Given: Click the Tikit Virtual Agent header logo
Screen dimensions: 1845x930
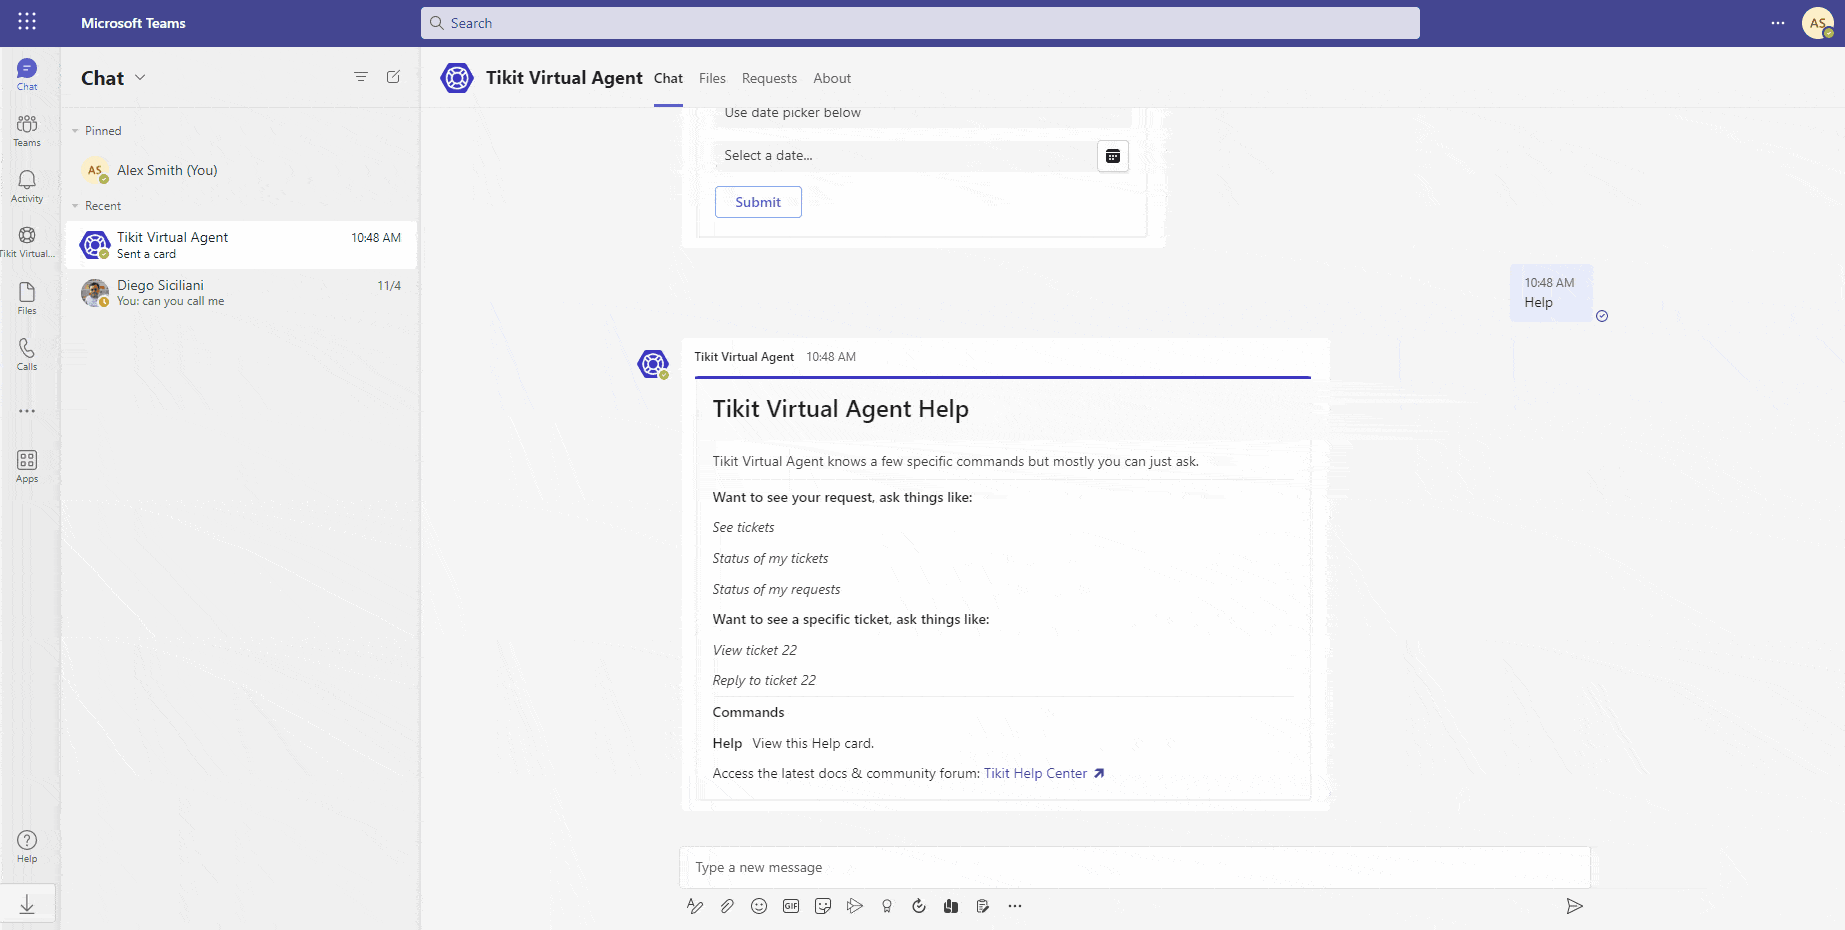Looking at the screenshot, I should pyautogui.click(x=457, y=78).
